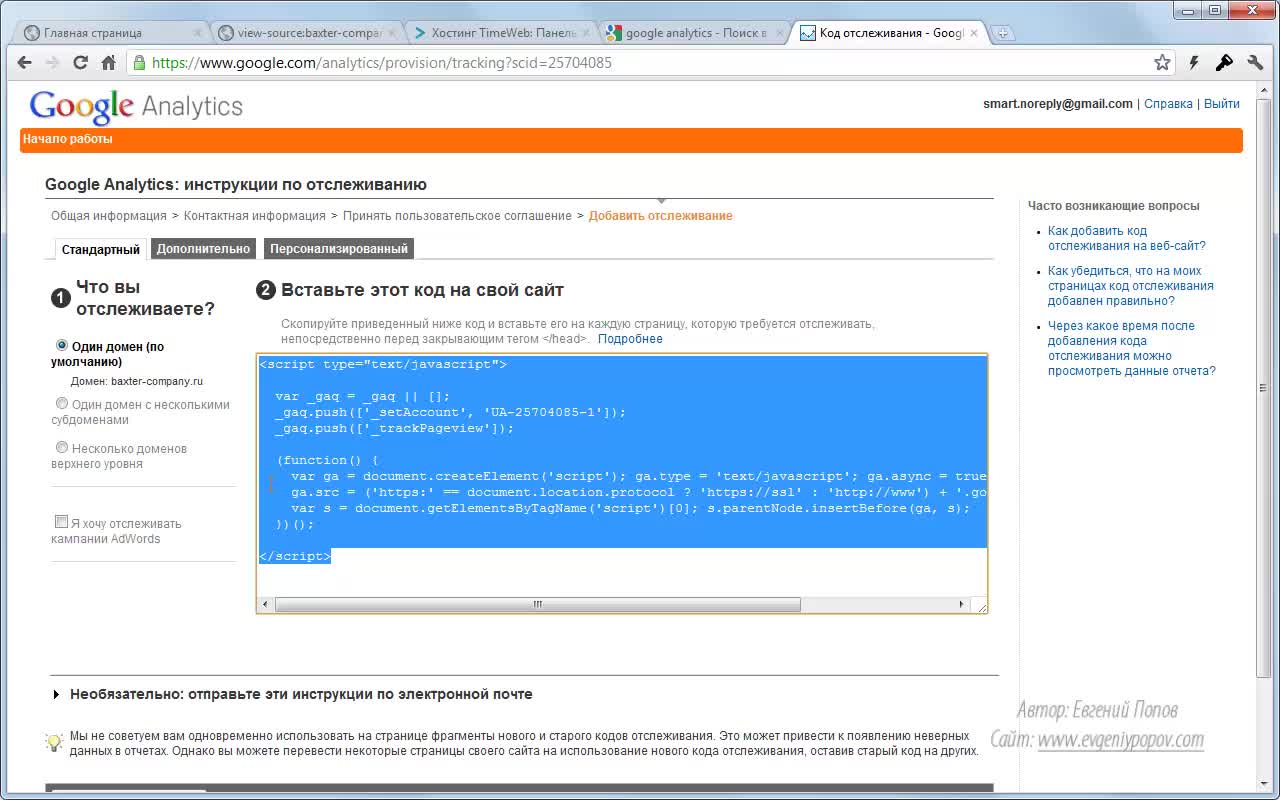Click 'Домен: baxter-company.ru' text
1280x800 pixels.
pyautogui.click(x=137, y=382)
